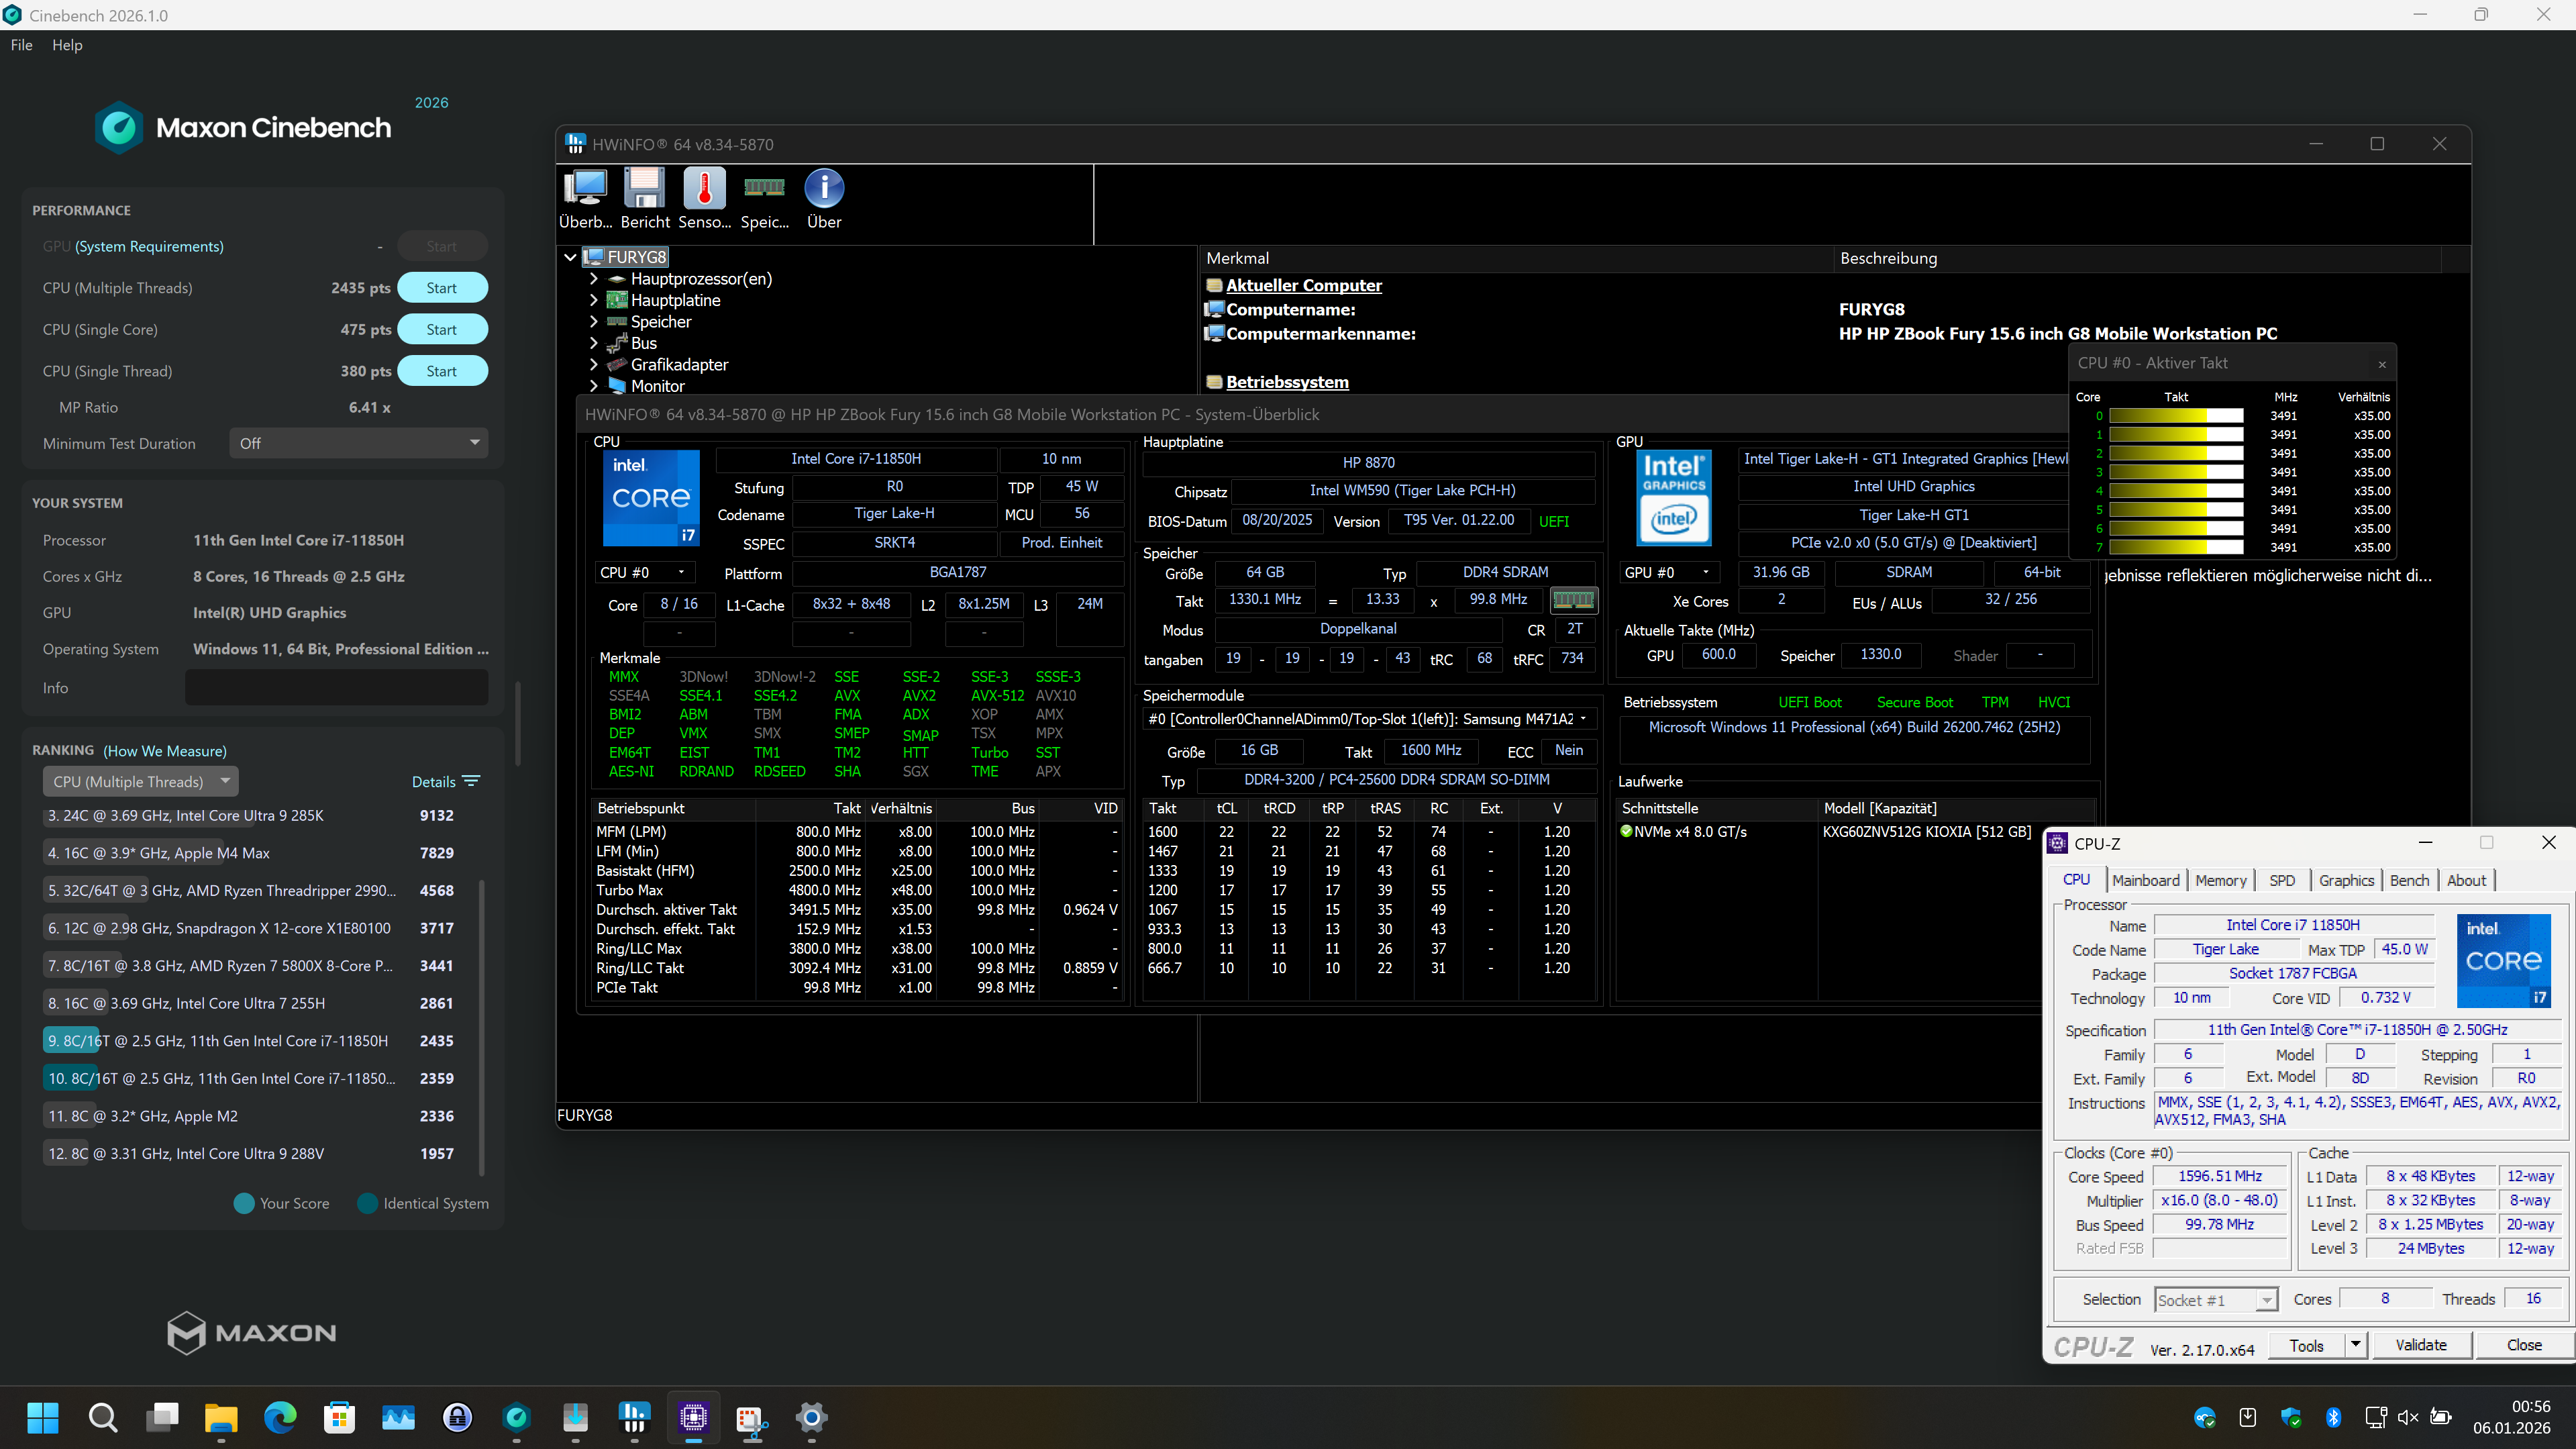Open Minimum Test Duration dropdown
Screen dimensions: 2576x1449
pos(359,443)
